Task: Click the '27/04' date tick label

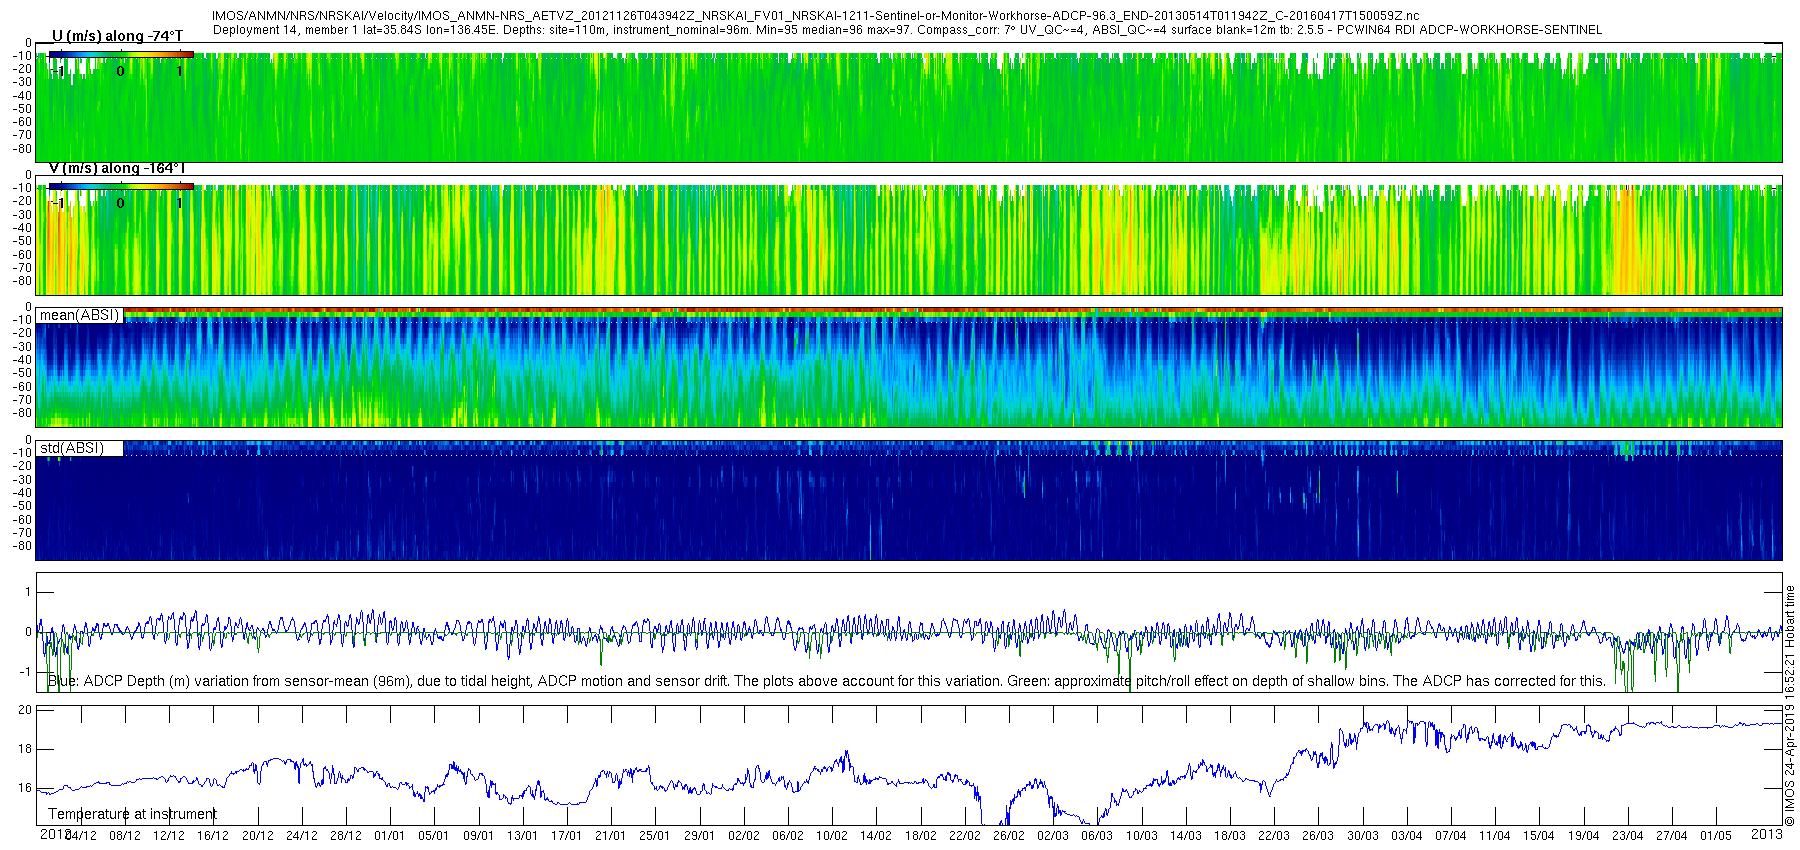Action: 1671,836
